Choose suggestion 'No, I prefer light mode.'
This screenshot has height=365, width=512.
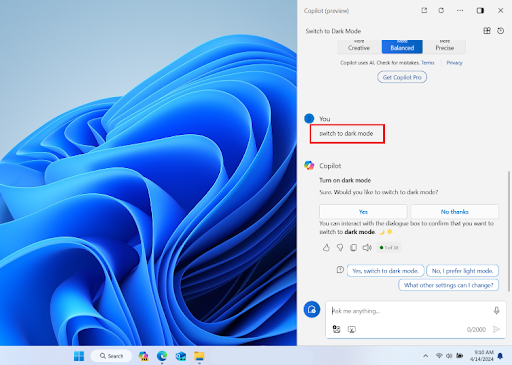(462, 271)
